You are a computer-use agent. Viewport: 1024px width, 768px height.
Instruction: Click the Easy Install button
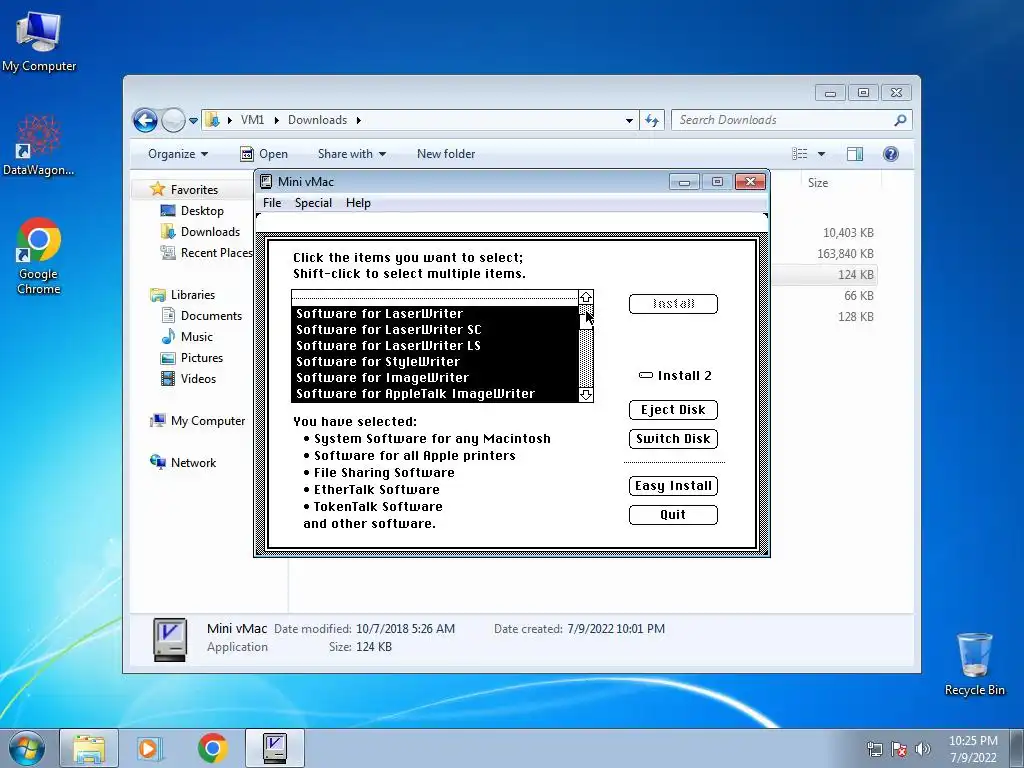tap(673, 486)
